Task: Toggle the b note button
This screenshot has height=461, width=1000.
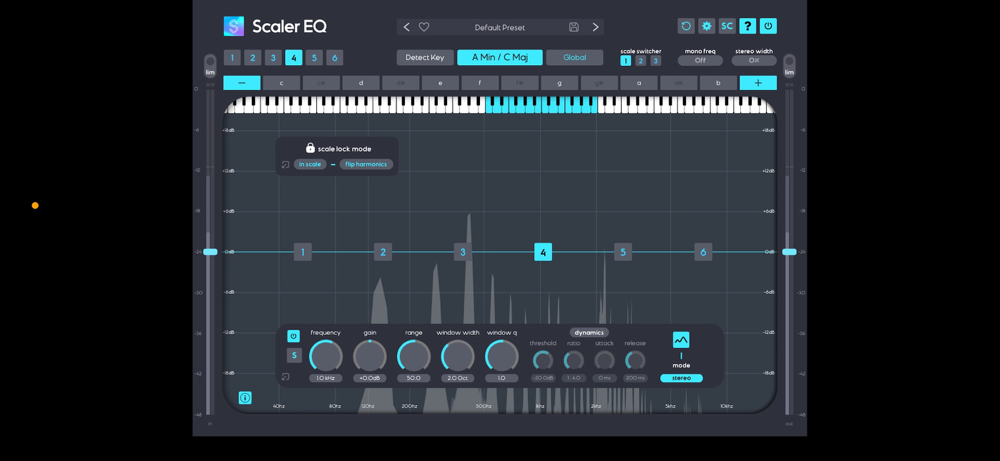Action: 719,83
